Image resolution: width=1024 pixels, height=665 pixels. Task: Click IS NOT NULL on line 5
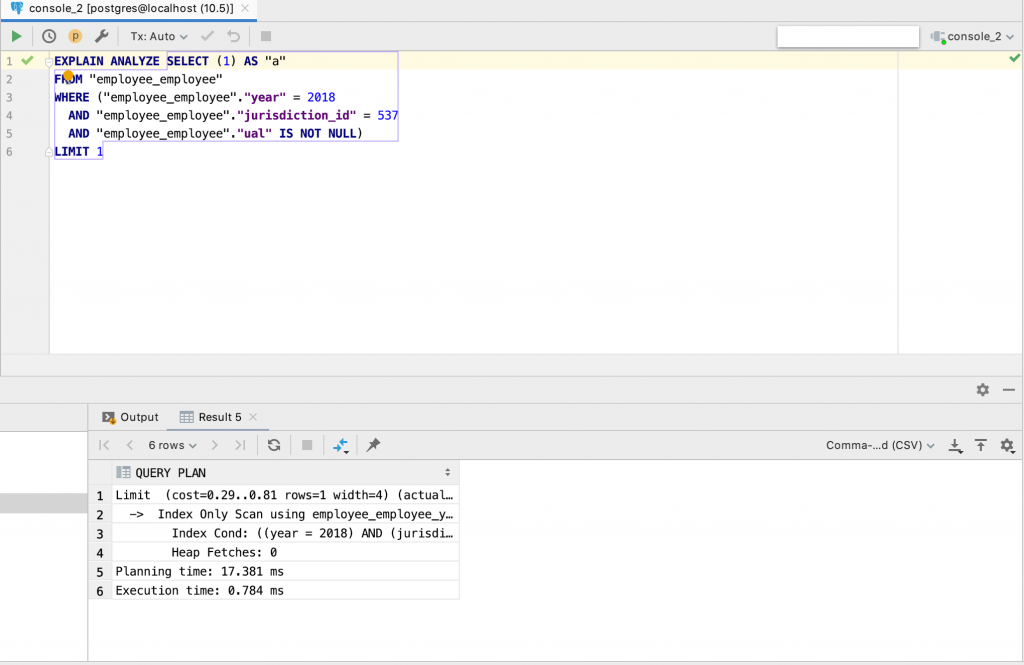[318, 133]
